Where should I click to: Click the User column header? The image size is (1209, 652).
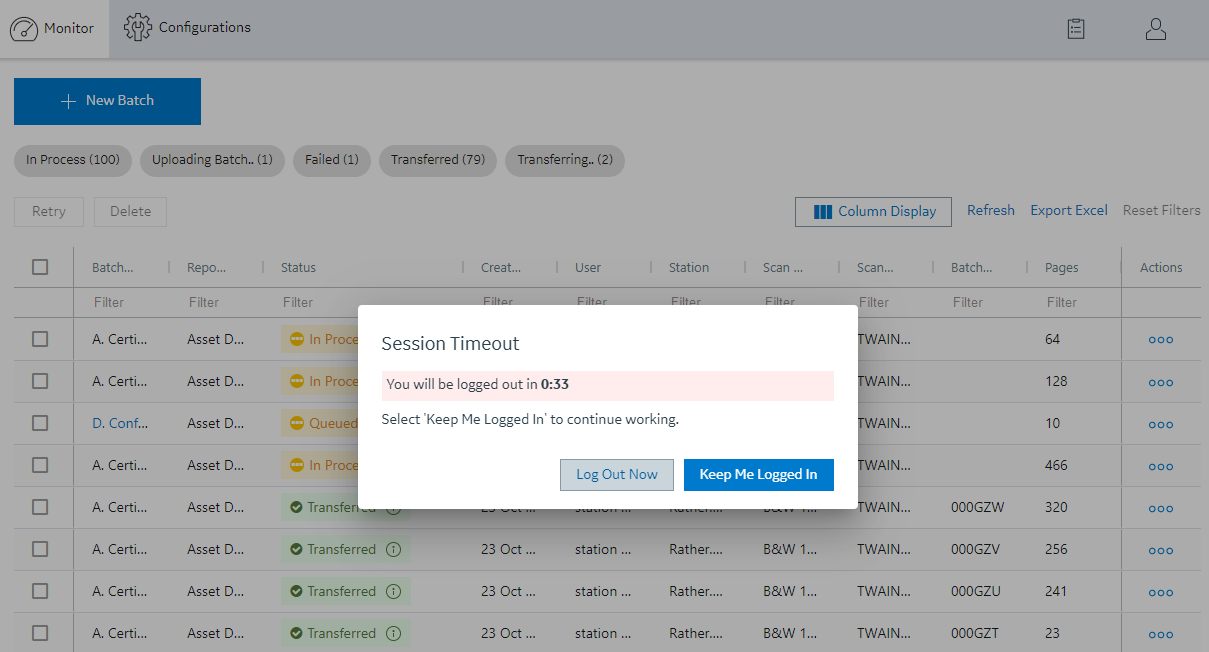click(588, 267)
